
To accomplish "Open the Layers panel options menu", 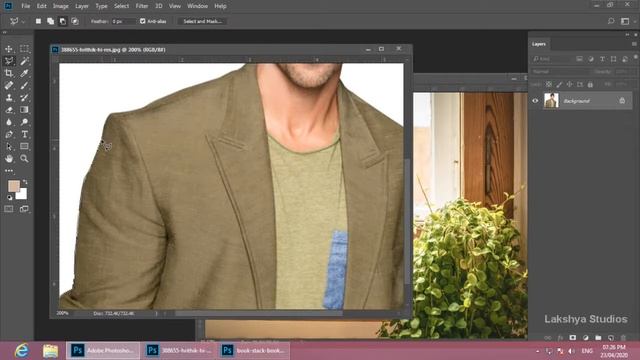I will (x=634, y=44).
